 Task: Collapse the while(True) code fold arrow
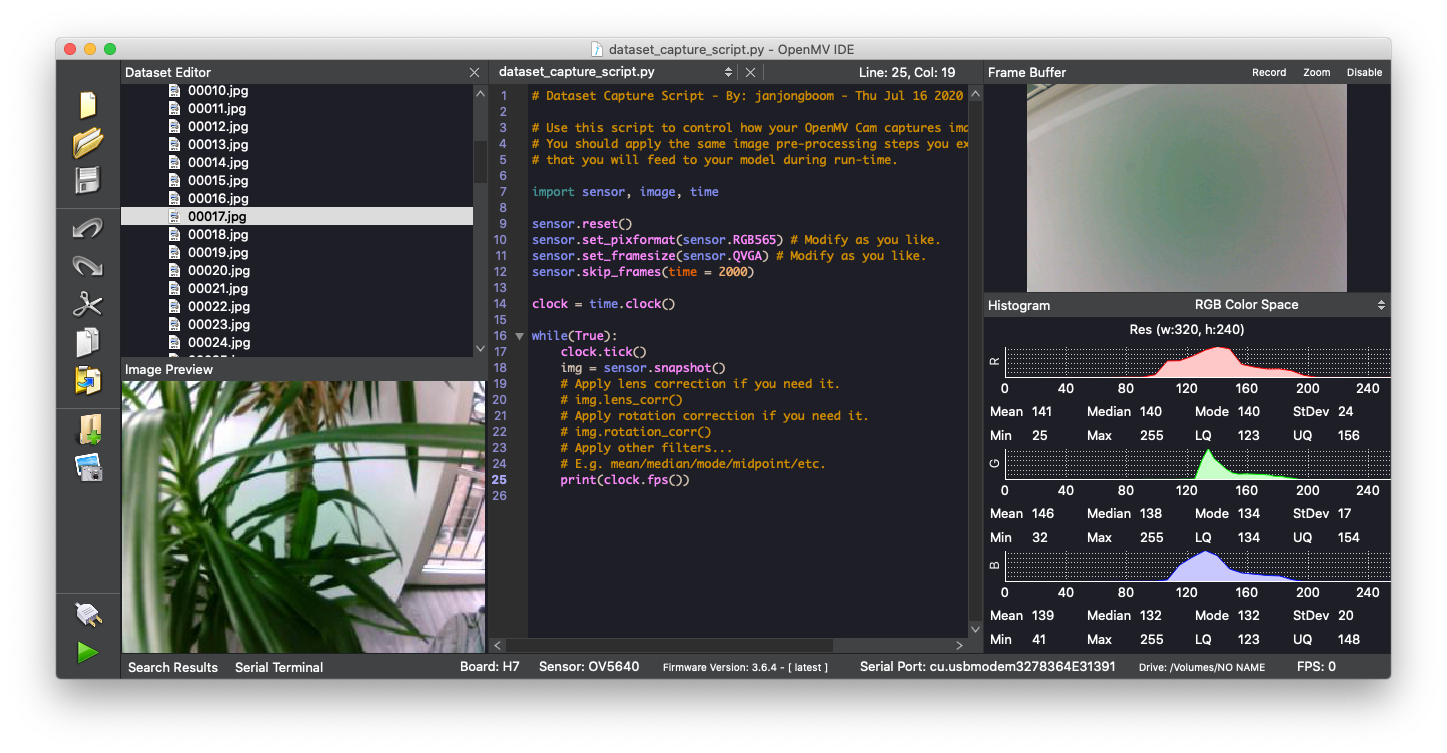pos(519,336)
